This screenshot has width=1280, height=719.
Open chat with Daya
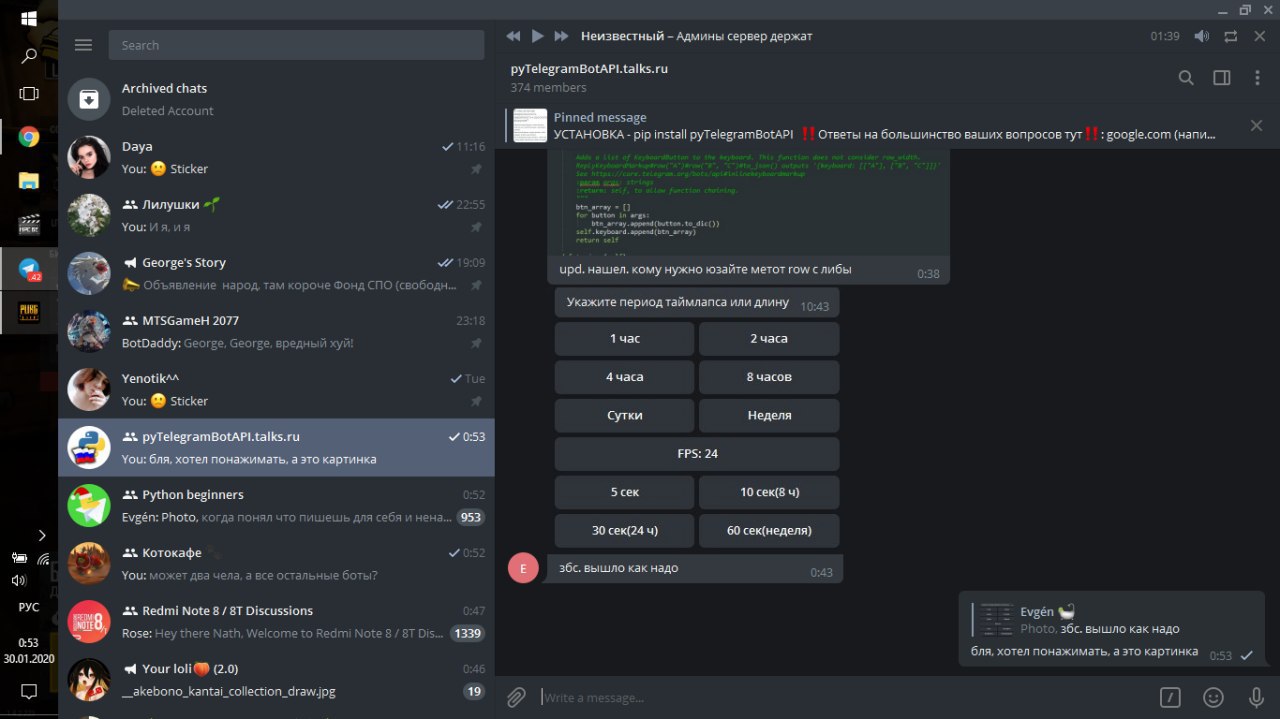tap(276, 157)
